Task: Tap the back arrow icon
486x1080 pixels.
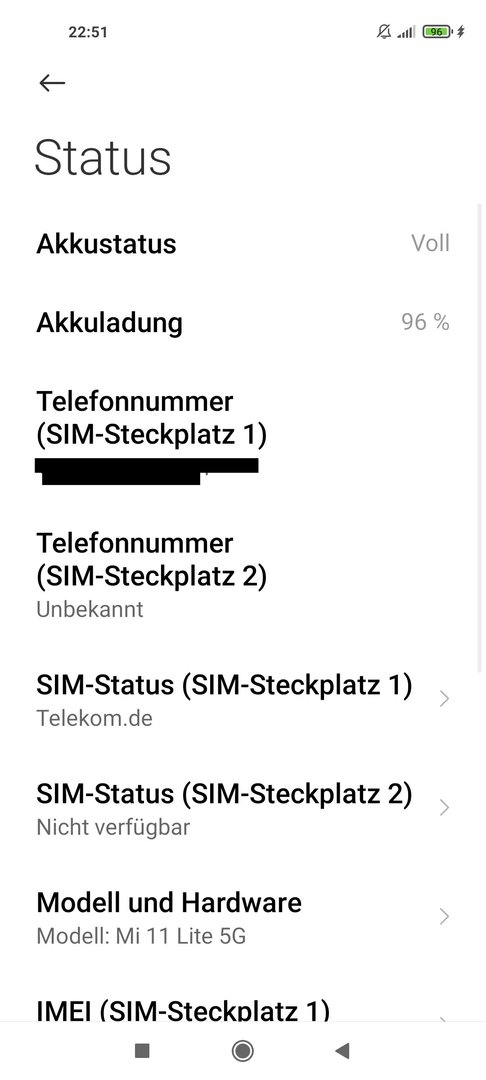Action: (52, 83)
